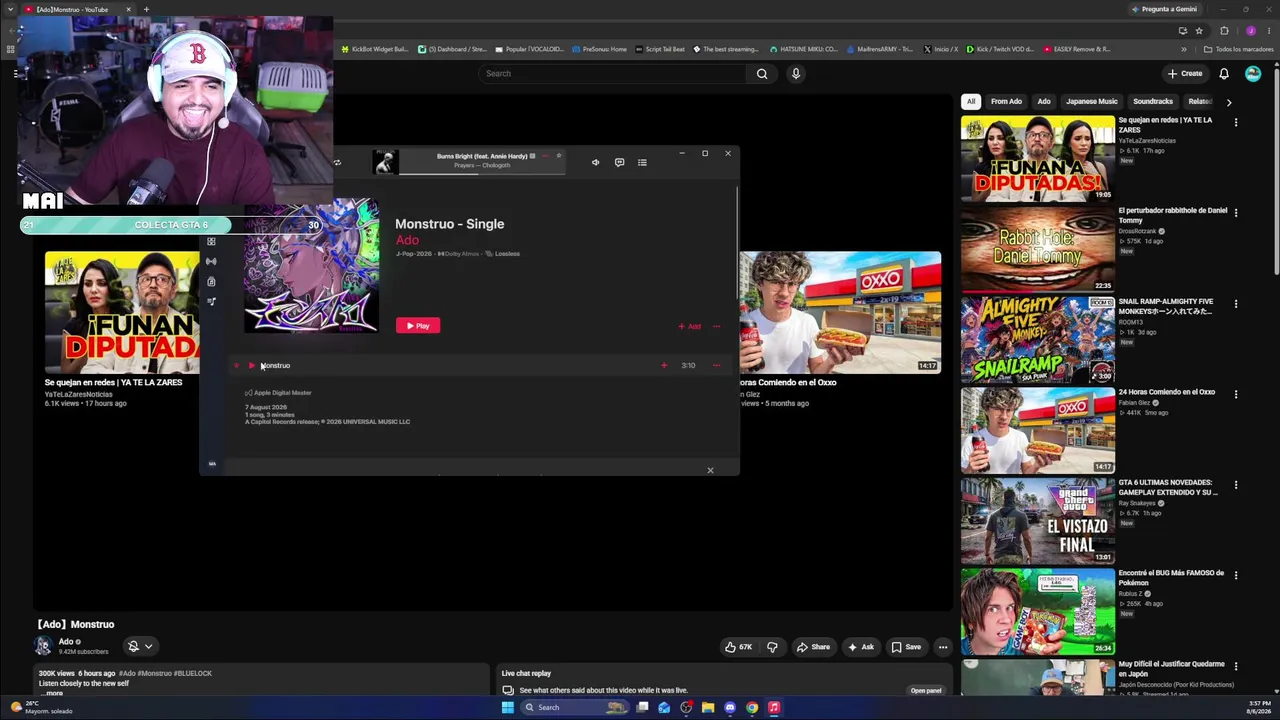Click the Apple Music volume speaker icon
1280x720 pixels.
595,162
